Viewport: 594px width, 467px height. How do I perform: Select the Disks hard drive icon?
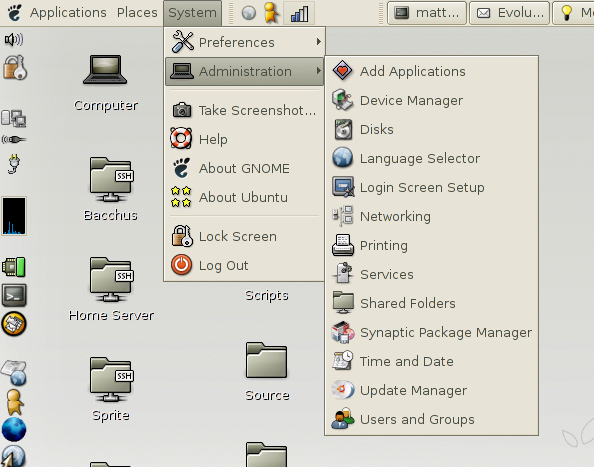point(343,130)
